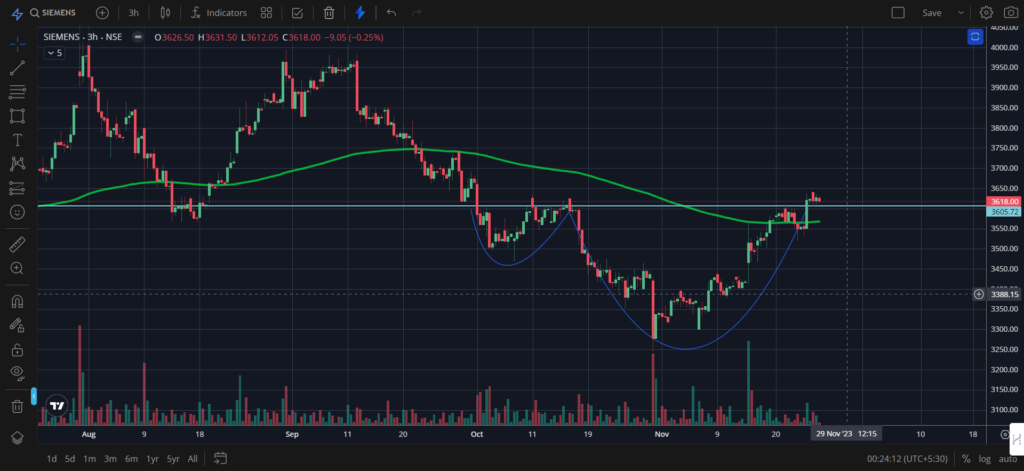
Task: Open the 3h timeframe selector
Action: pyautogui.click(x=133, y=12)
